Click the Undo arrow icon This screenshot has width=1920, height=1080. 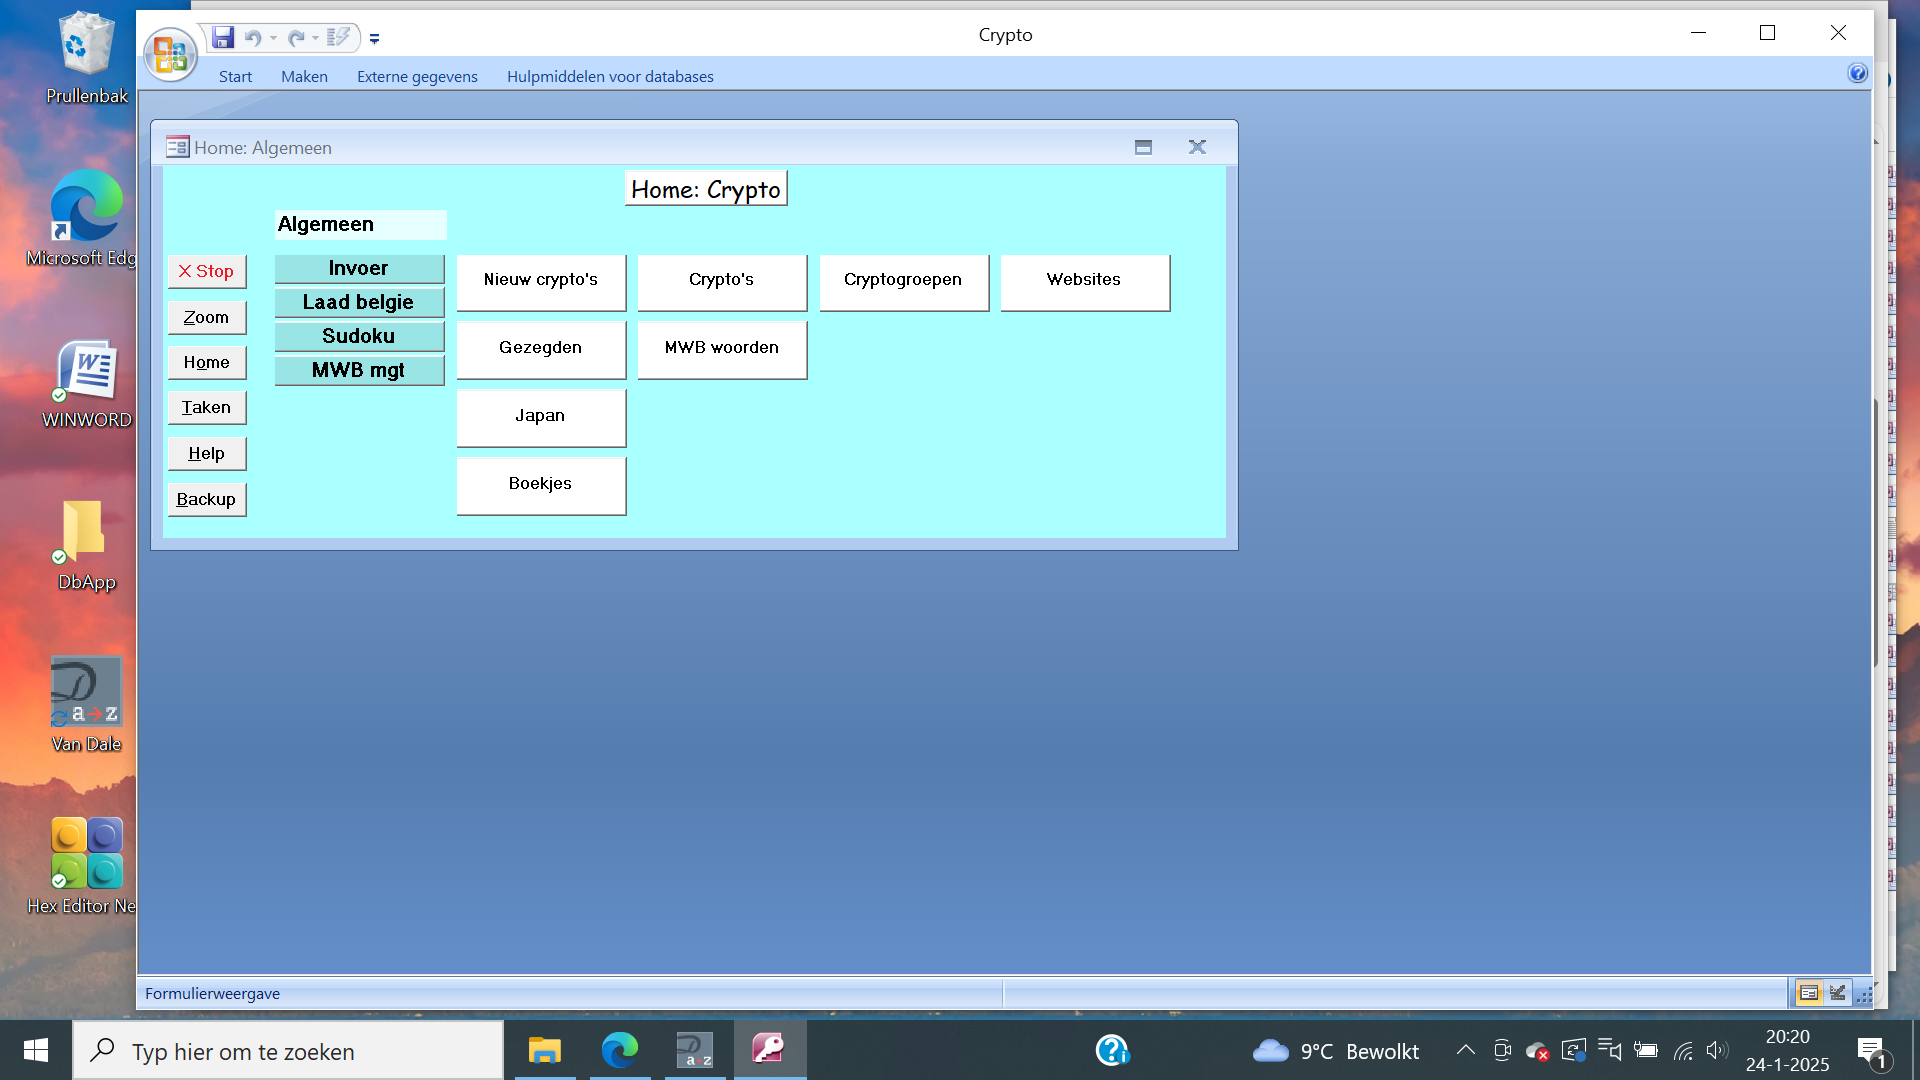[253, 38]
